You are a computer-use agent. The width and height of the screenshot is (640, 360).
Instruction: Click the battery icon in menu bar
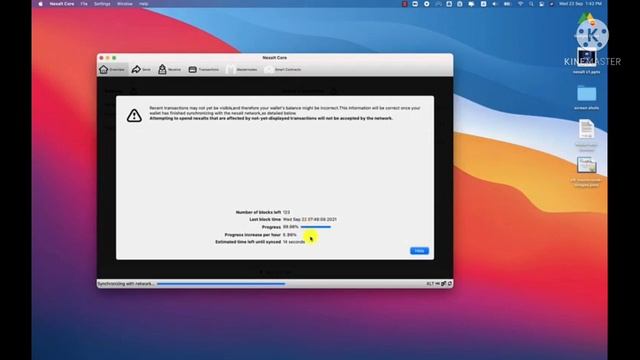click(507, 4)
